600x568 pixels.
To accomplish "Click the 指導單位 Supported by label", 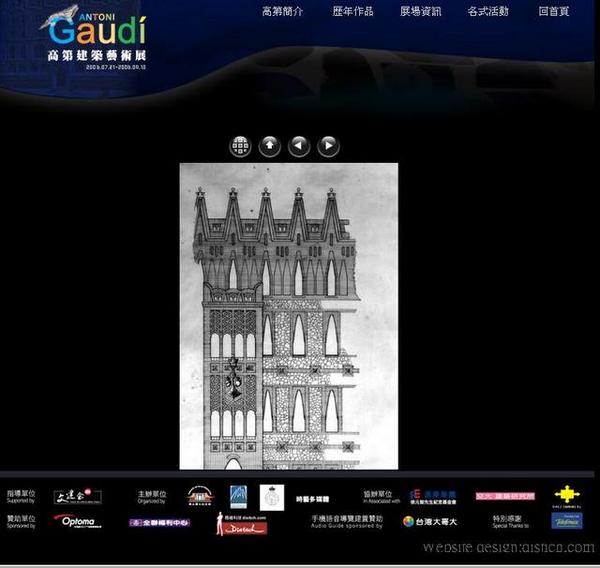I will (x=21, y=496).
